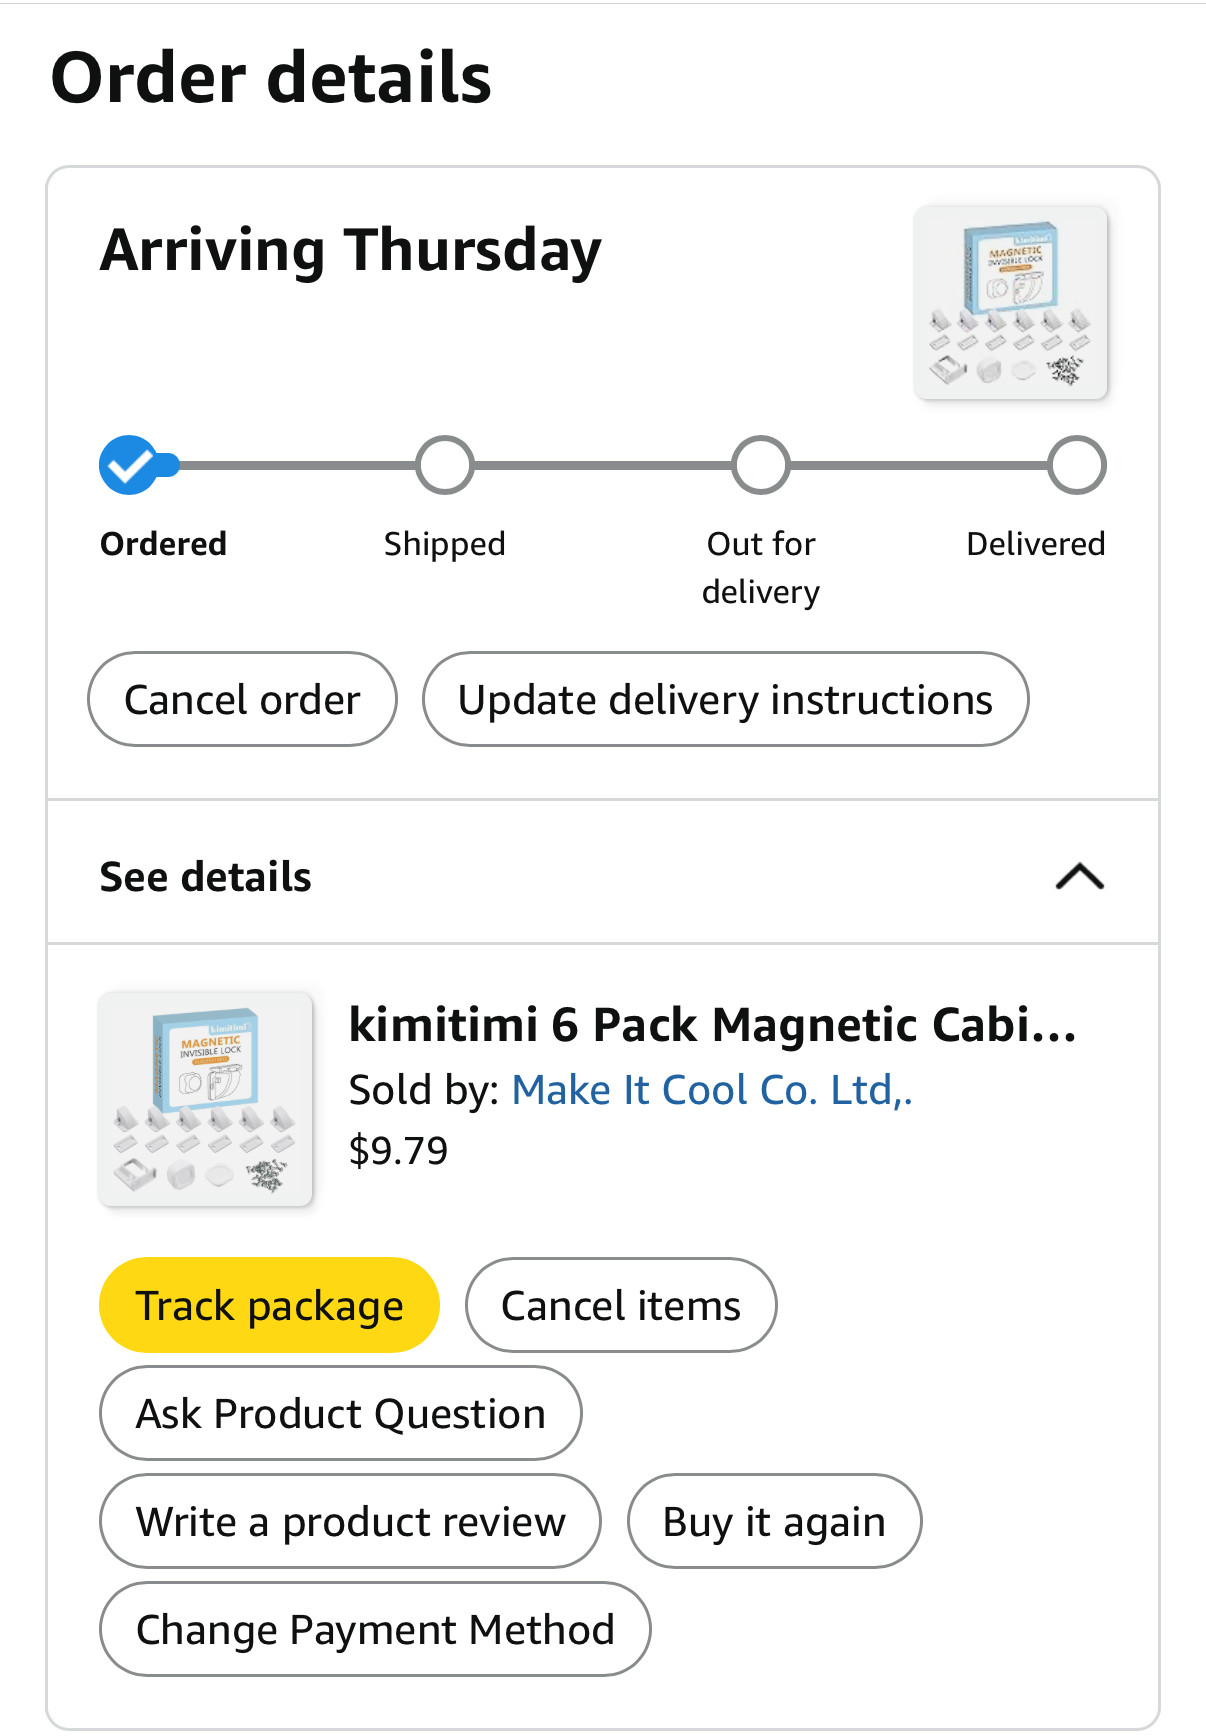Image resolution: width=1206 pixels, height=1736 pixels.
Task: Click the See details section header
Action: 206,877
